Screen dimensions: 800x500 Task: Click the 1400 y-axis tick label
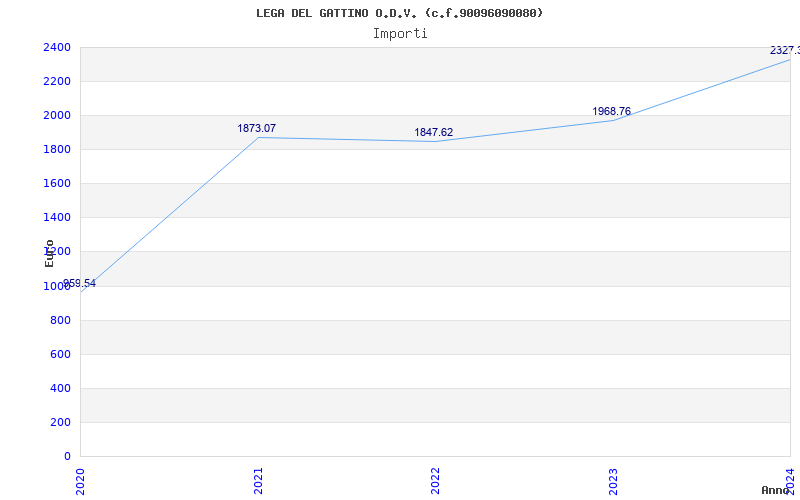[57, 218]
